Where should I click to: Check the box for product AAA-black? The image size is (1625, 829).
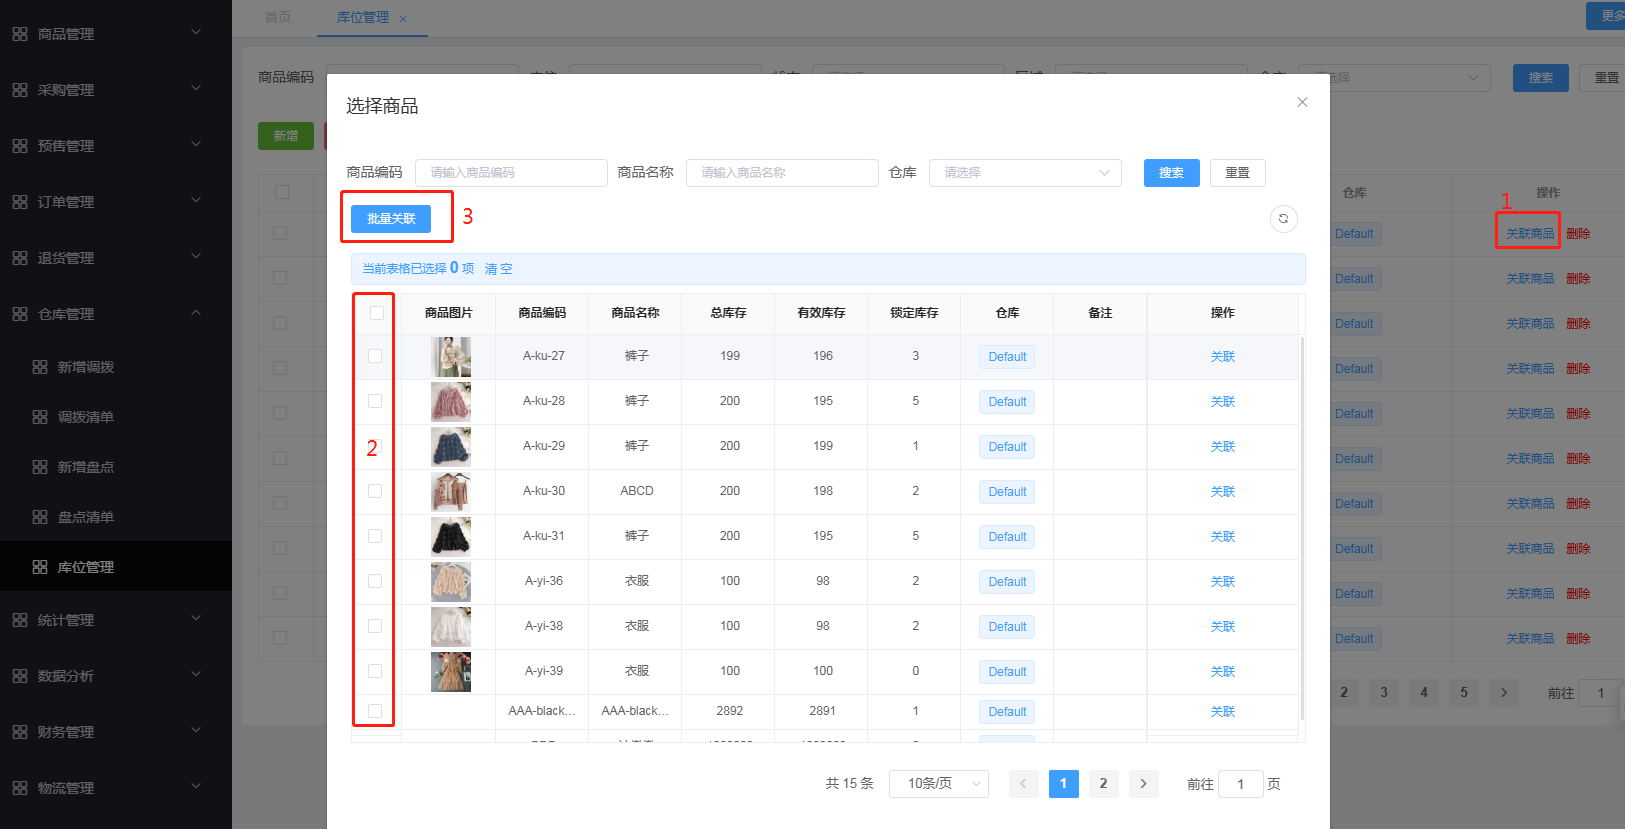[x=375, y=711]
